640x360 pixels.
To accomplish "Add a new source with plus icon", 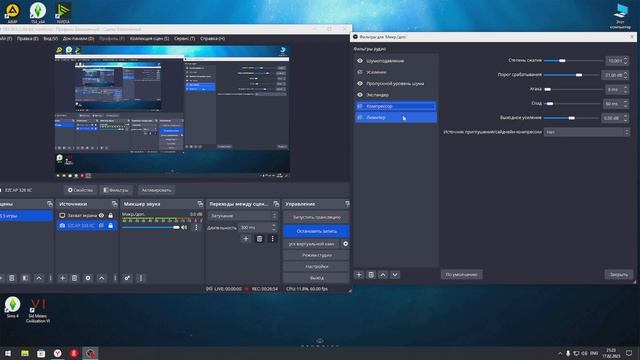I will [62, 278].
